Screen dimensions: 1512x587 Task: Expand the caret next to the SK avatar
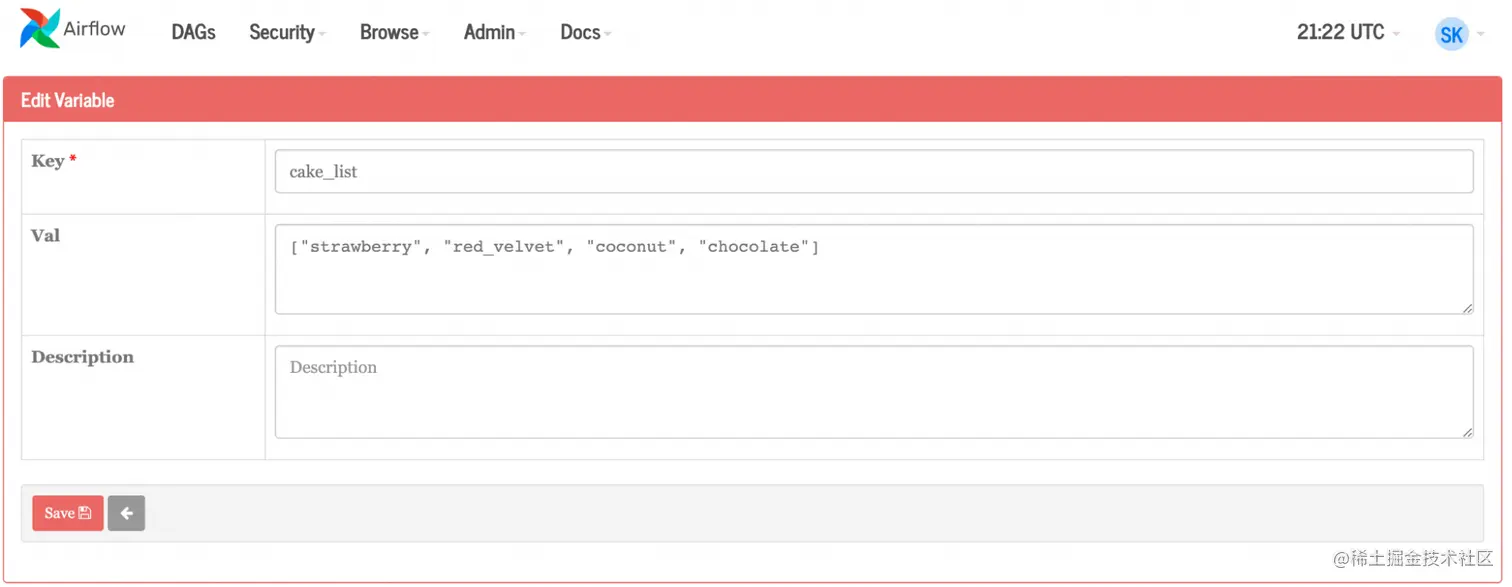tap(1481, 34)
